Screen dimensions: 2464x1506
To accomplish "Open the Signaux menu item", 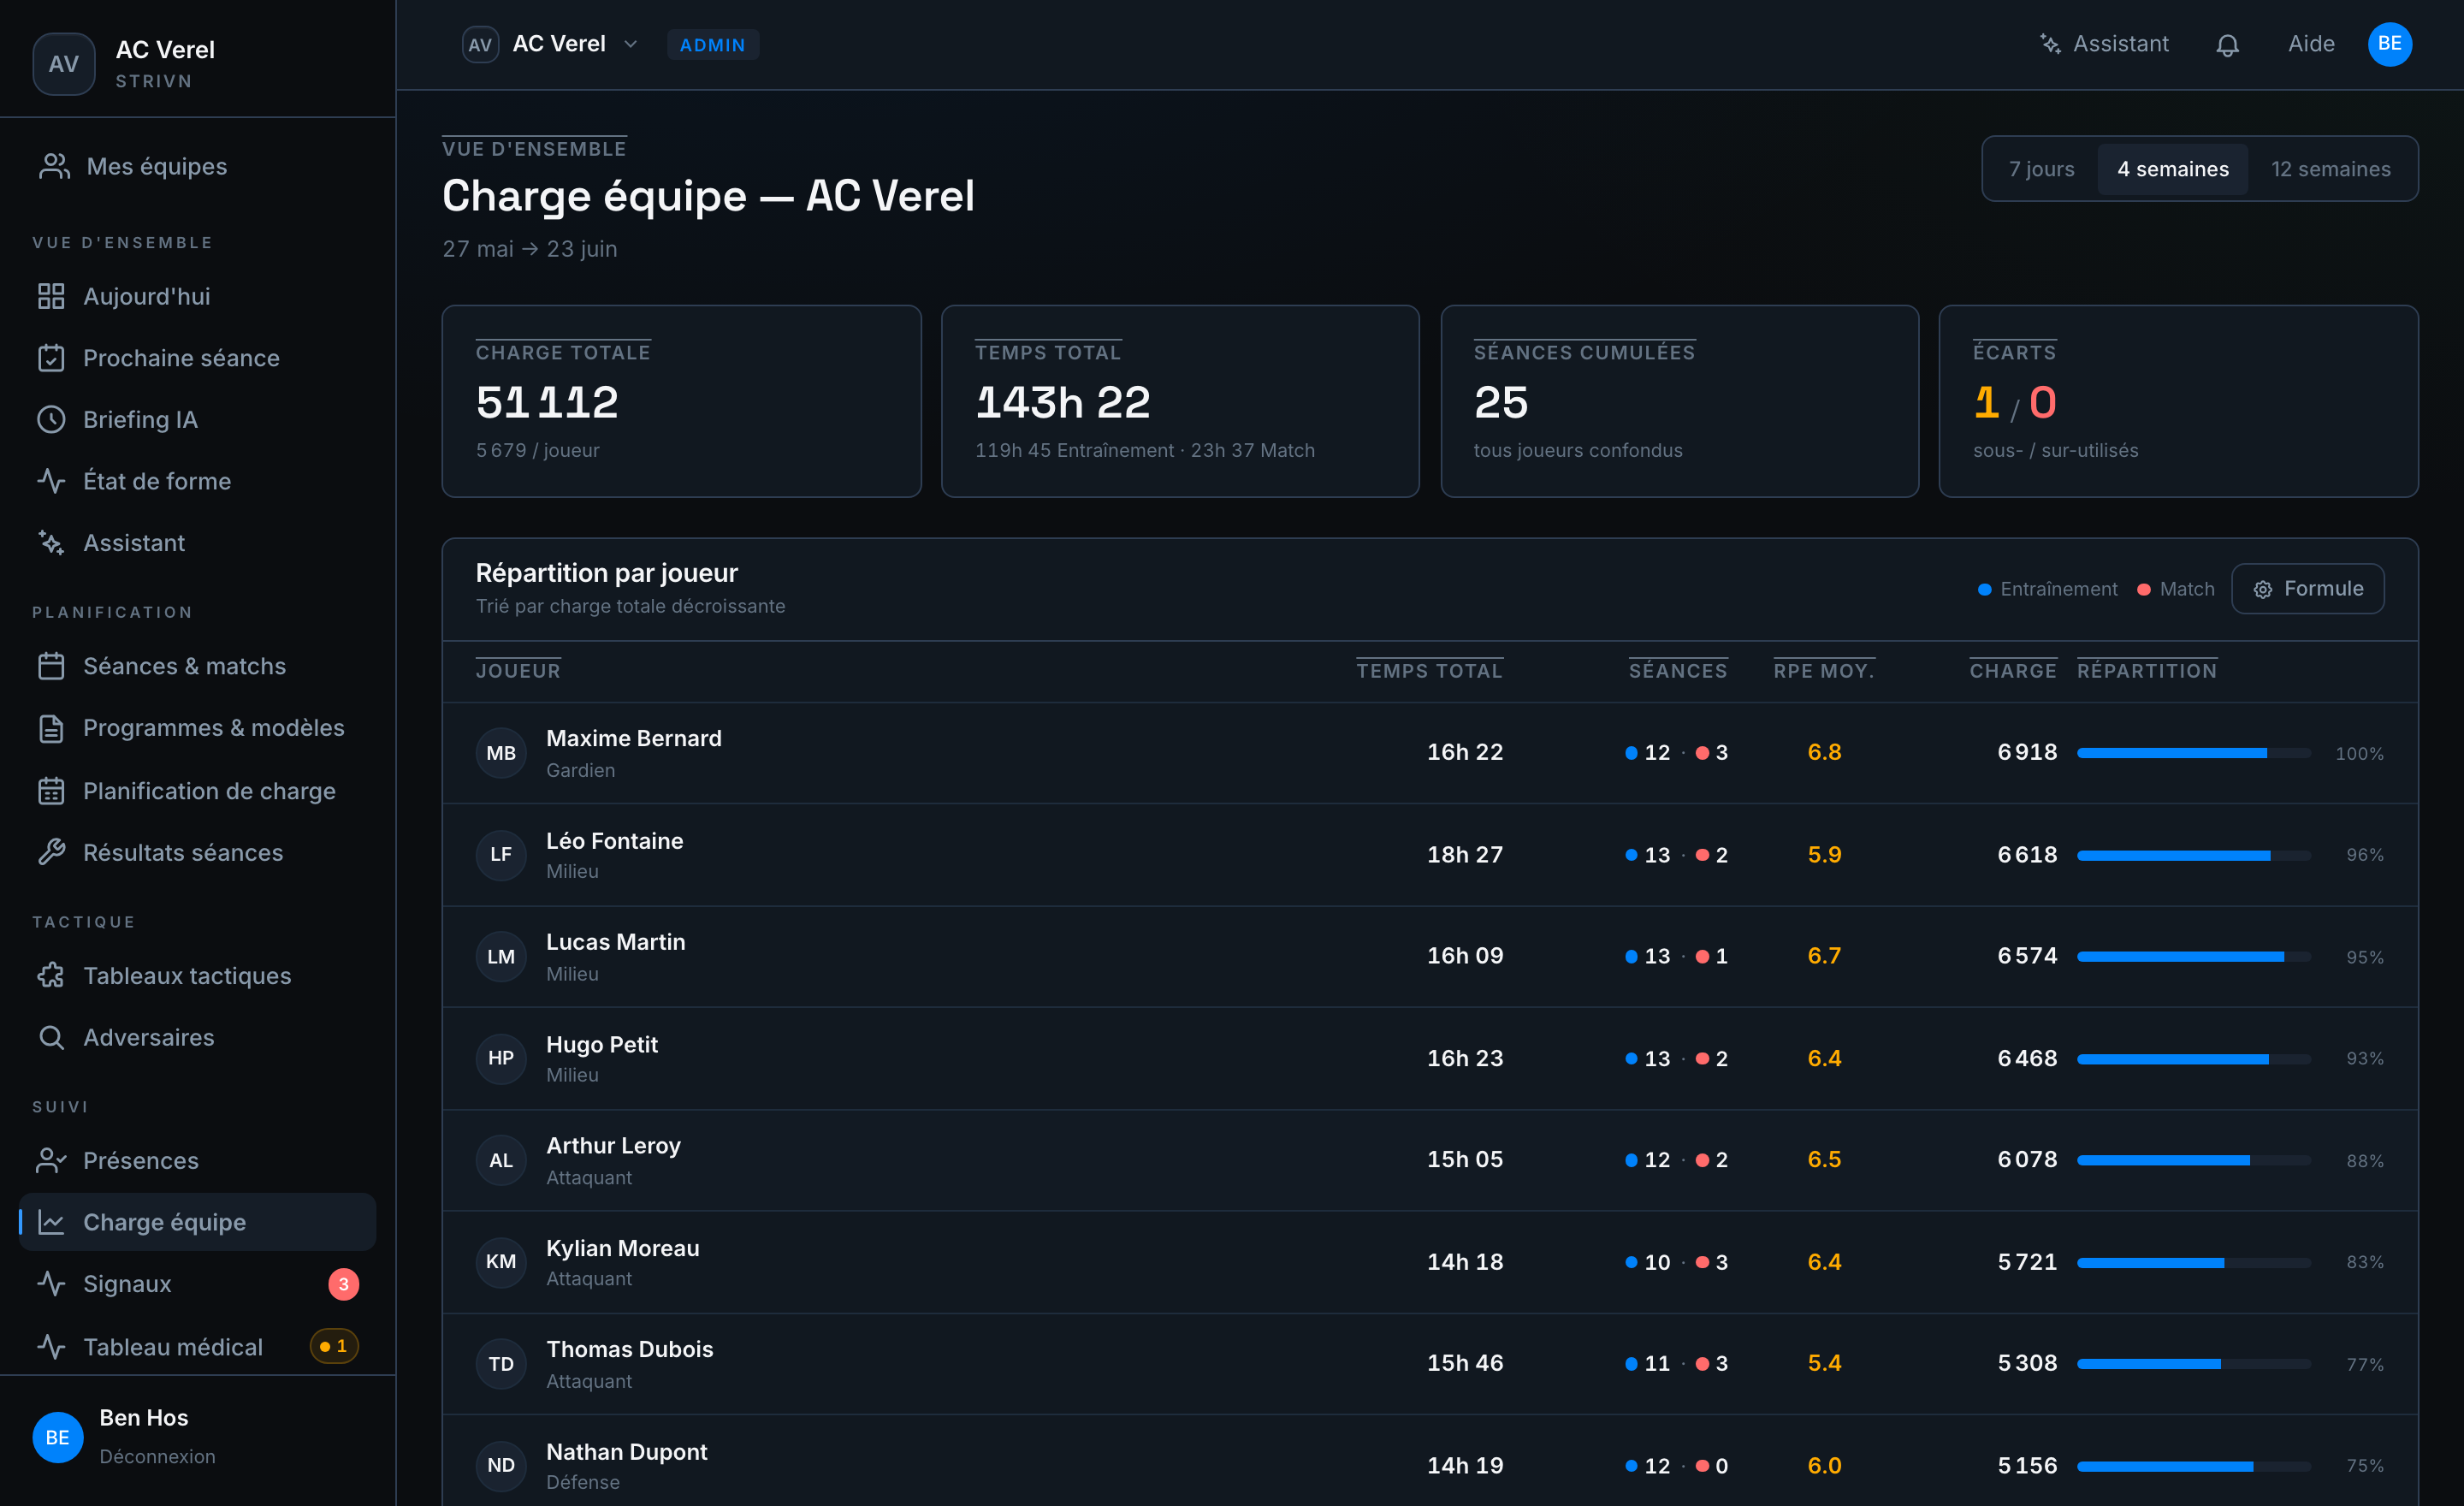I will [197, 1284].
